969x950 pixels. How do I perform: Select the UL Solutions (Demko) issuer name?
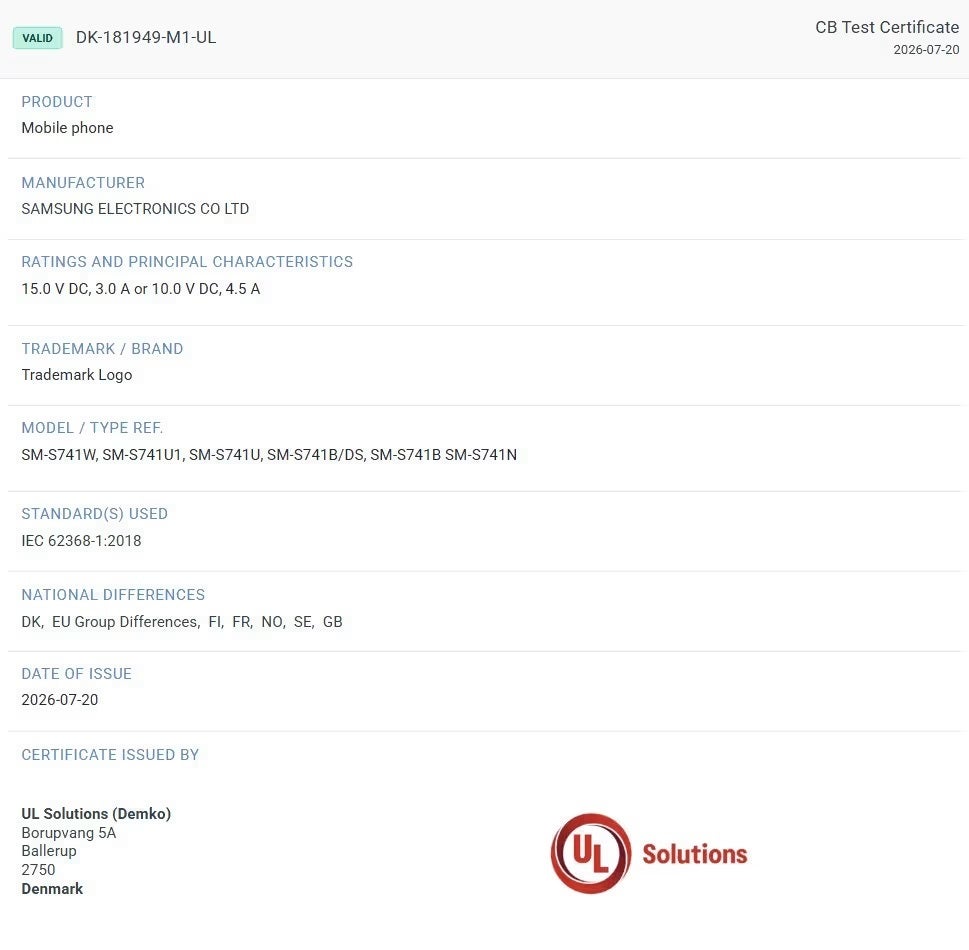[x=96, y=813]
